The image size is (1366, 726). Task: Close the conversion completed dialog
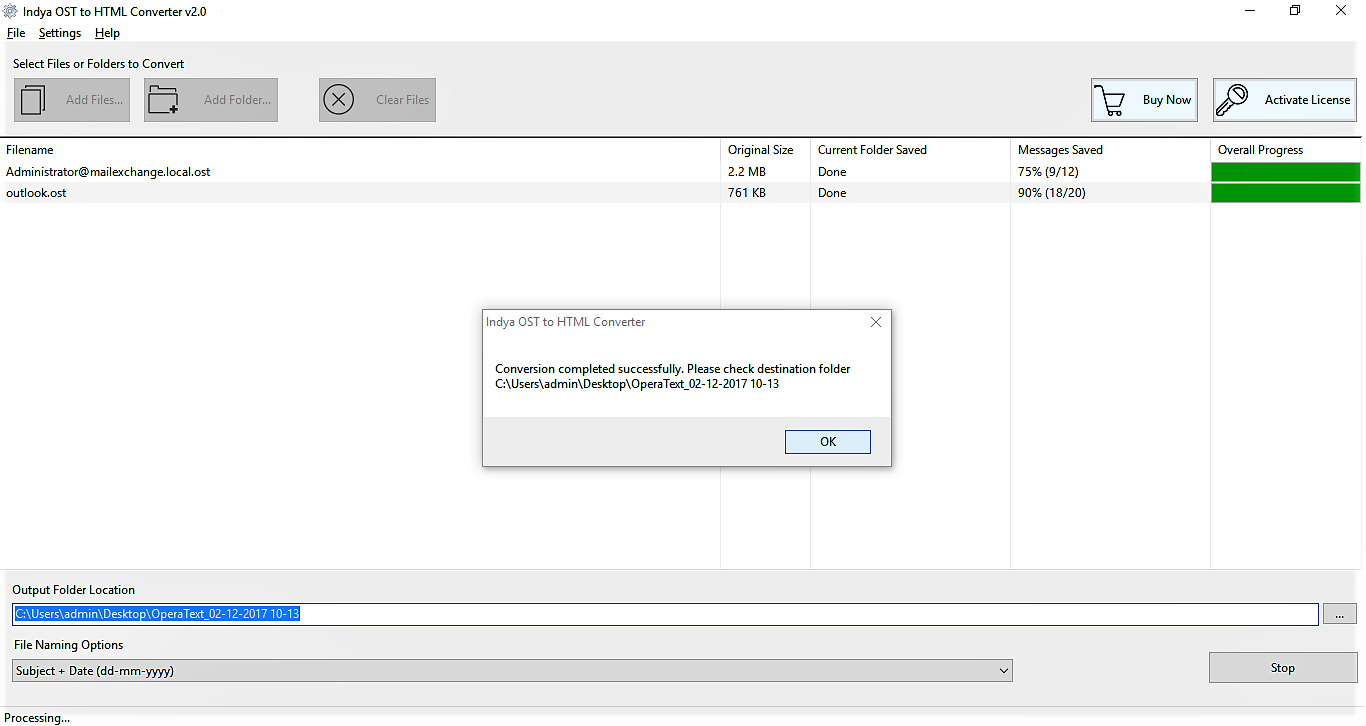(x=876, y=322)
